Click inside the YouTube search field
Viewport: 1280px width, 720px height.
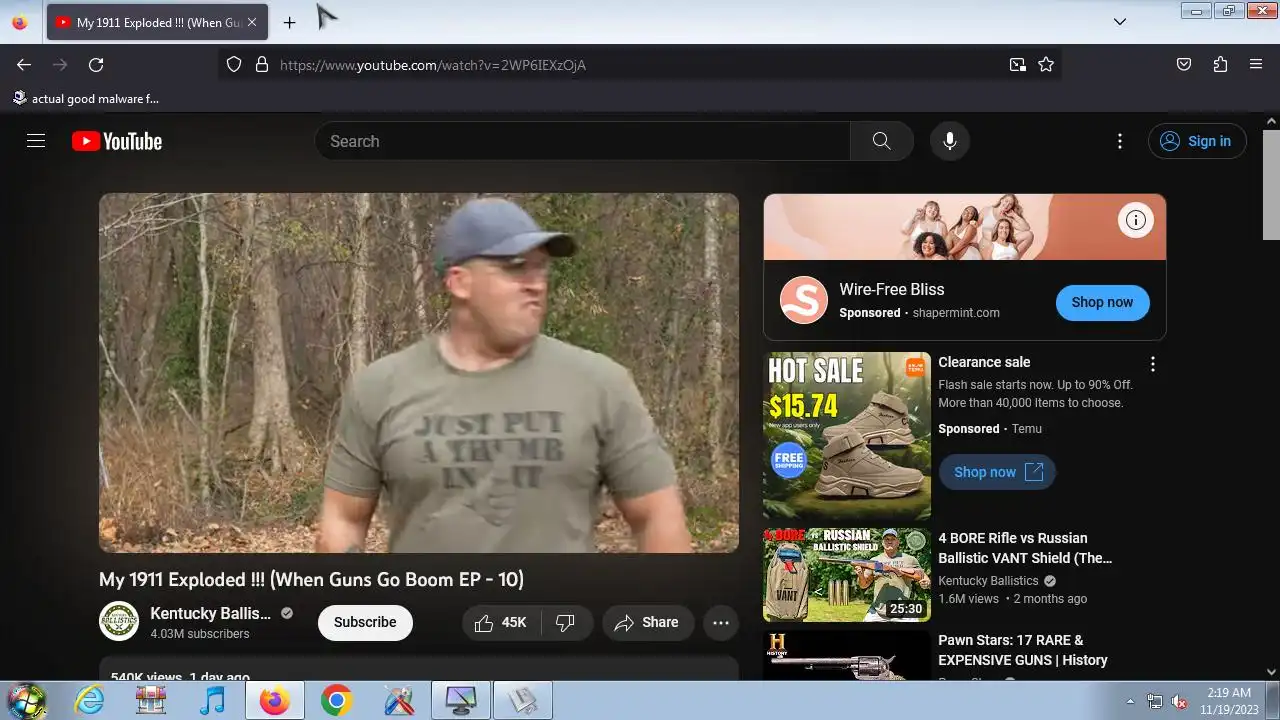pyautogui.click(x=583, y=141)
